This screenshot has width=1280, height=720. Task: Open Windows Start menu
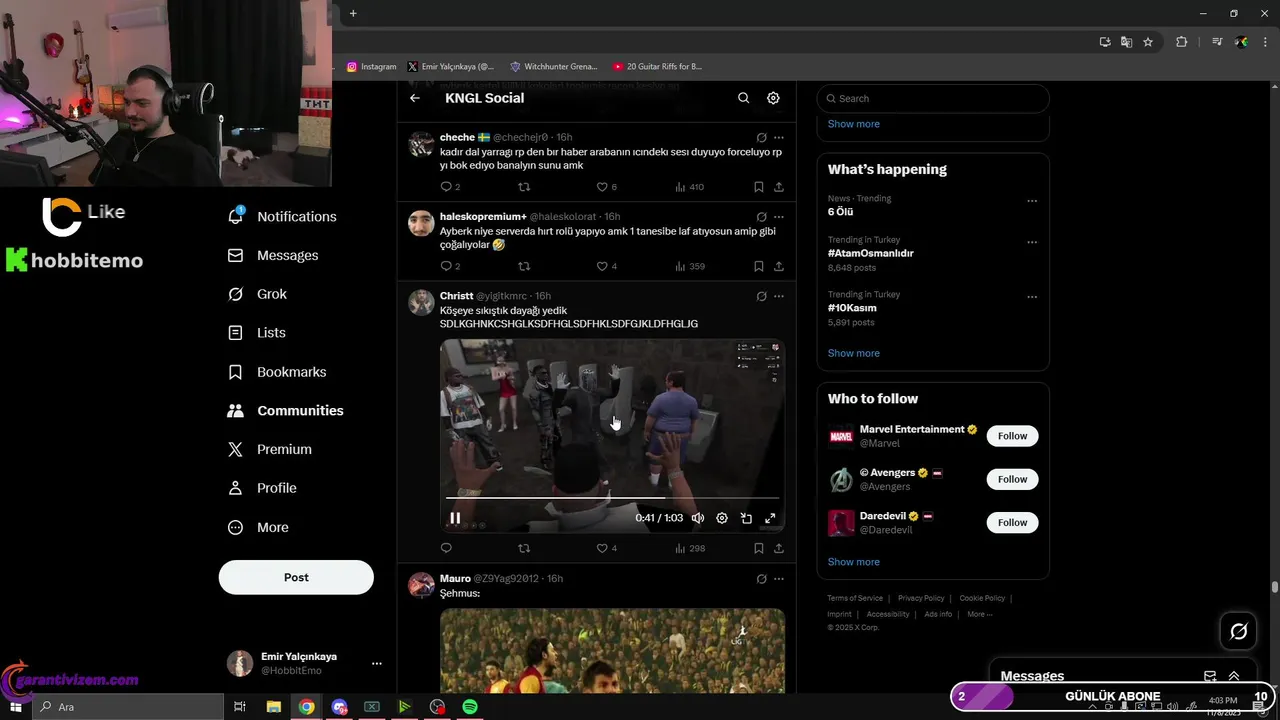click(16, 707)
